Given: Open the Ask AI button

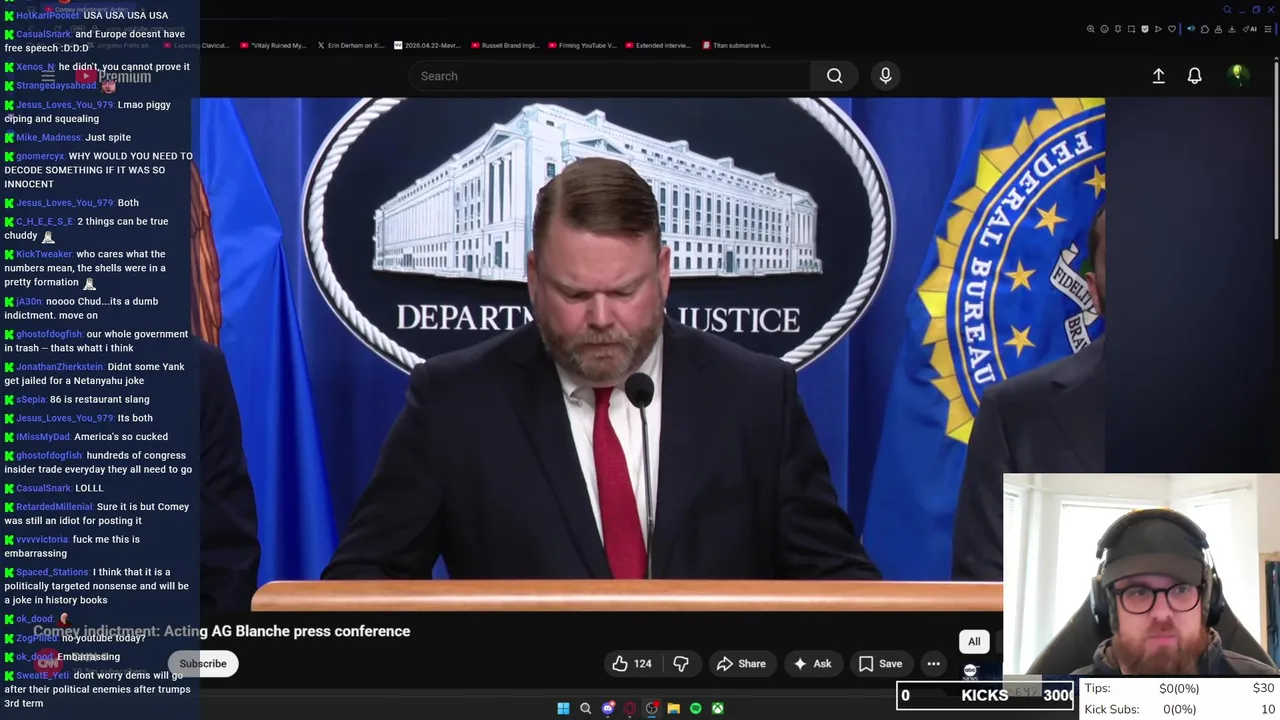Looking at the screenshot, I should pos(812,663).
